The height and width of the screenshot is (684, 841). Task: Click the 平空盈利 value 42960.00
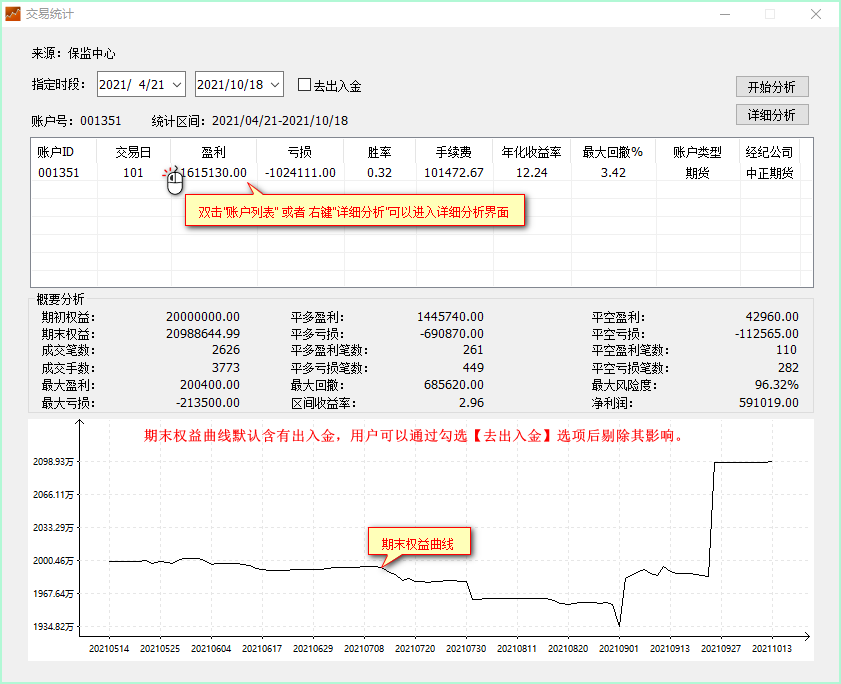[x=772, y=317]
